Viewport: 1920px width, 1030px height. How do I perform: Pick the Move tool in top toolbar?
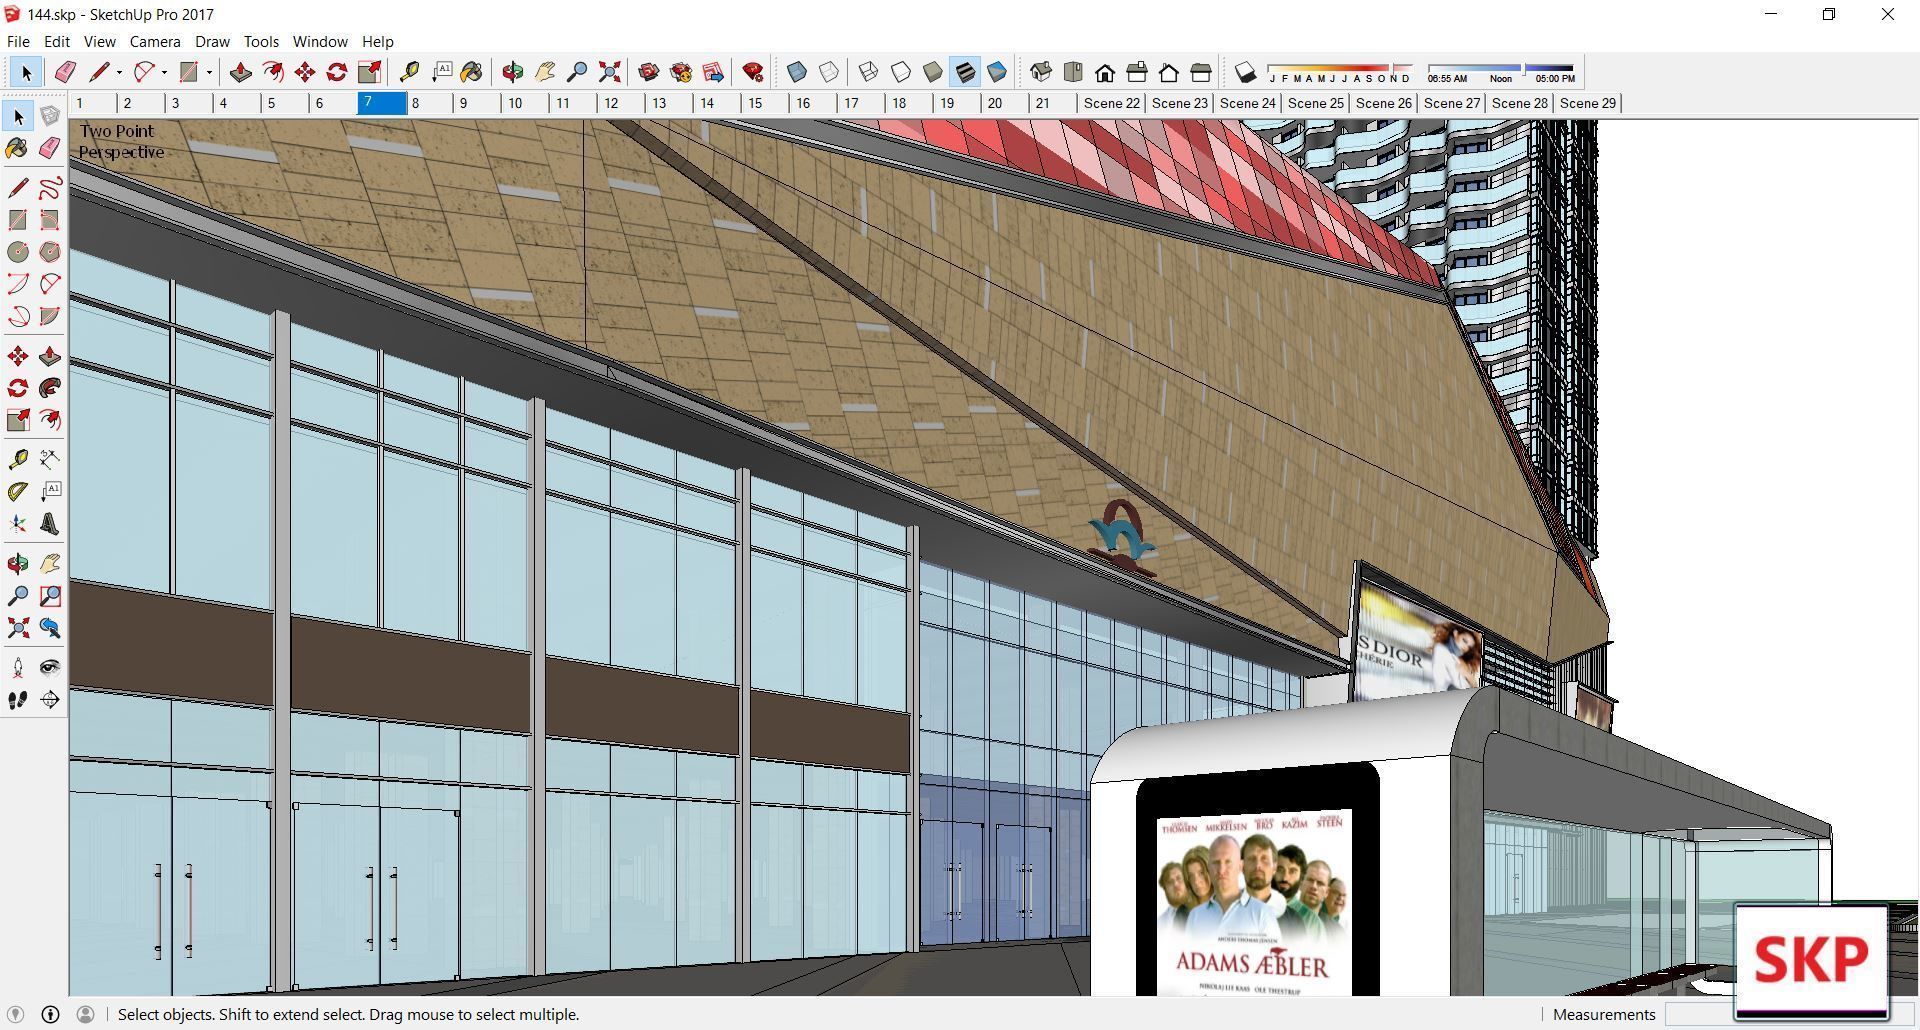click(x=305, y=72)
